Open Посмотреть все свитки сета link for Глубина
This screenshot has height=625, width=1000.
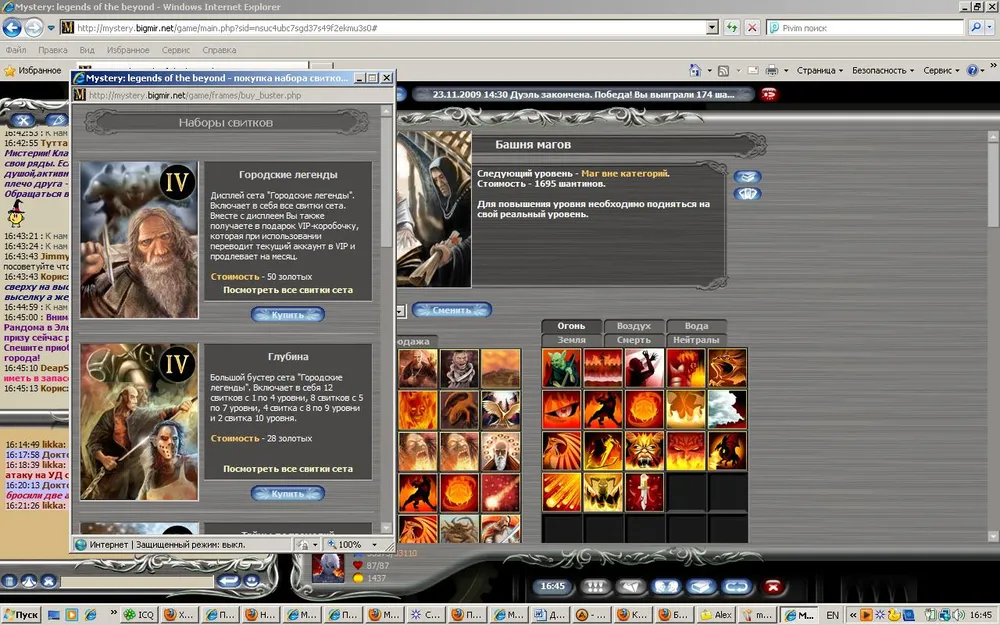tap(288, 468)
